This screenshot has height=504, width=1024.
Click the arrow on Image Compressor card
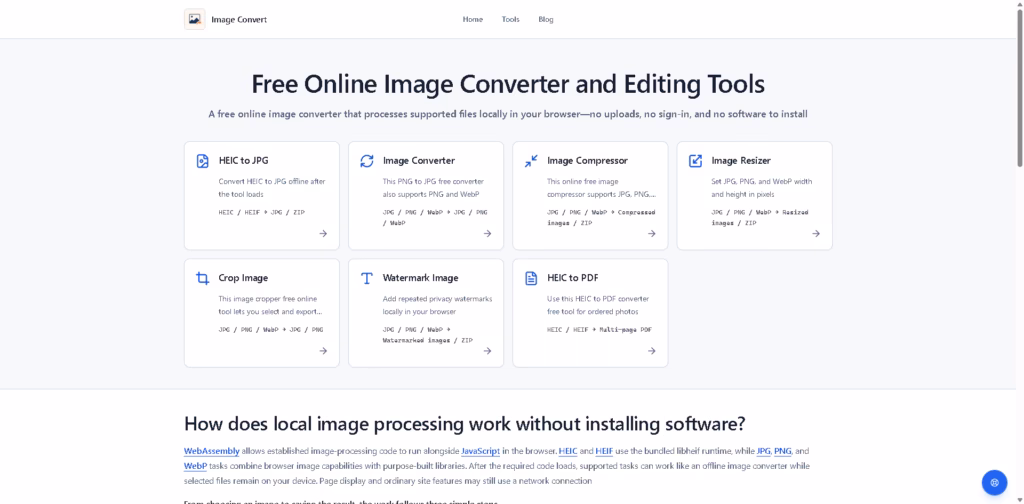tap(652, 234)
